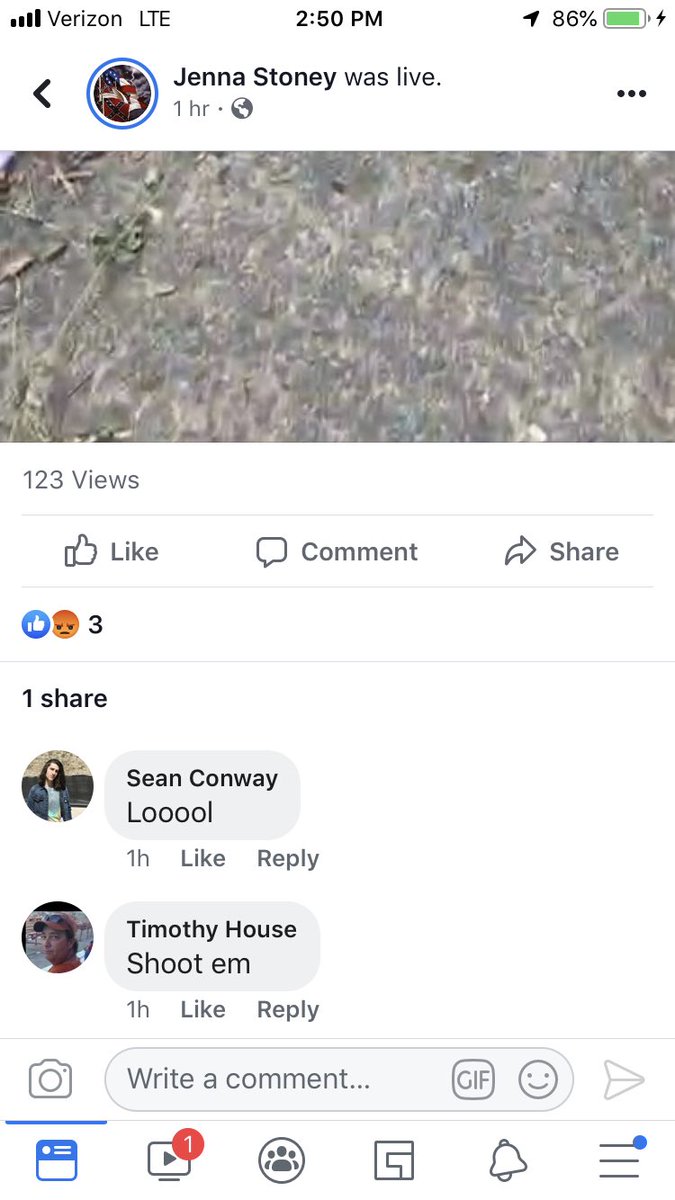Open the Notifications bell
The width and height of the screenshot is (675, 1200).
(x=507, y=1160)
